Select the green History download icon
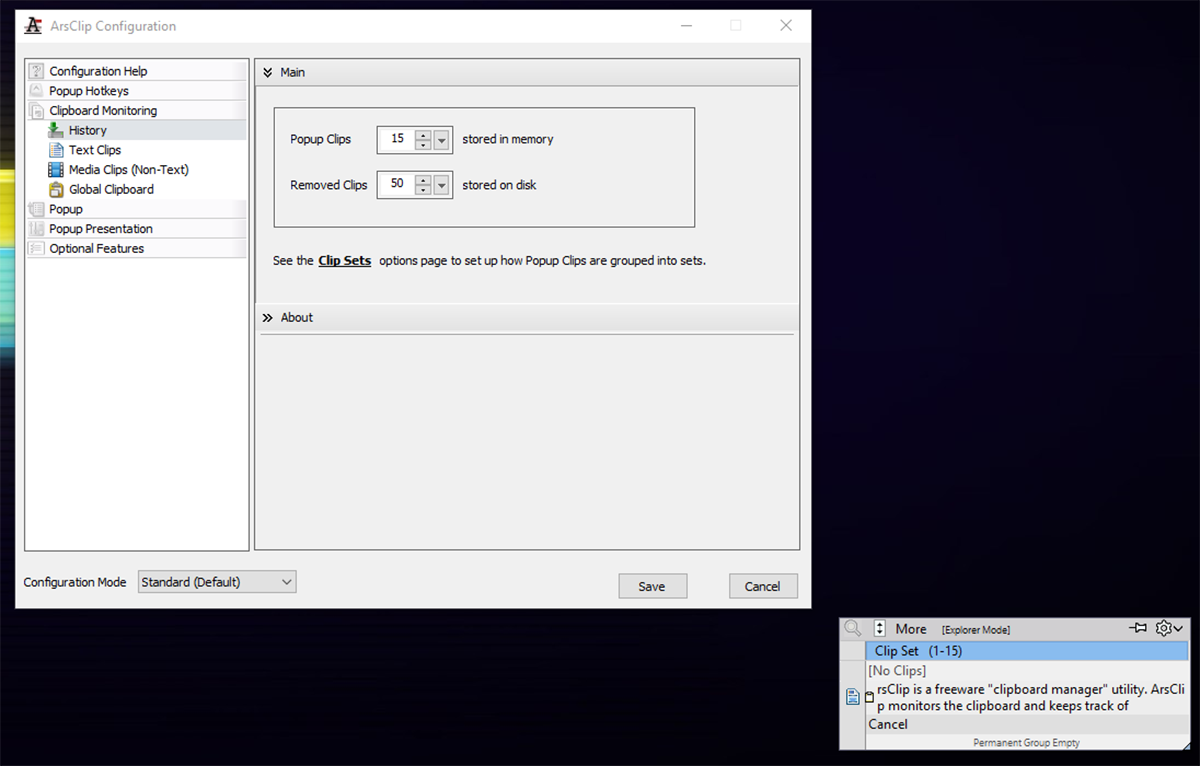The width and height of the screenshot is (1200, 766). (56, 130)
